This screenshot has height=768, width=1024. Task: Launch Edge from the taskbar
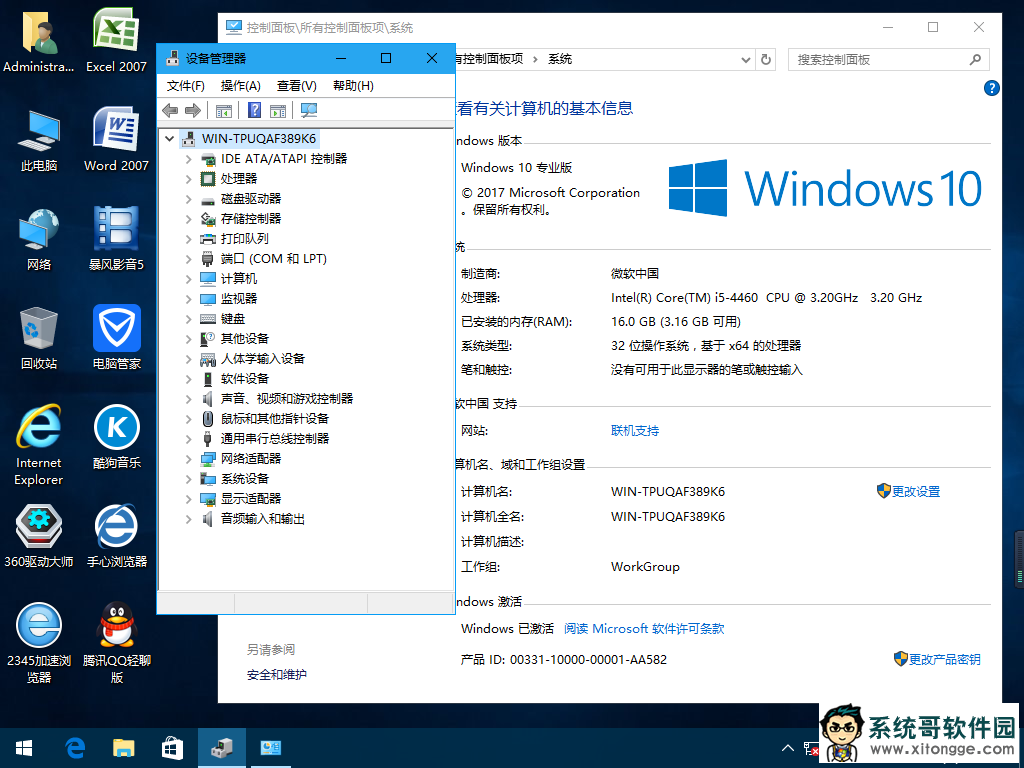click(75, 748)
